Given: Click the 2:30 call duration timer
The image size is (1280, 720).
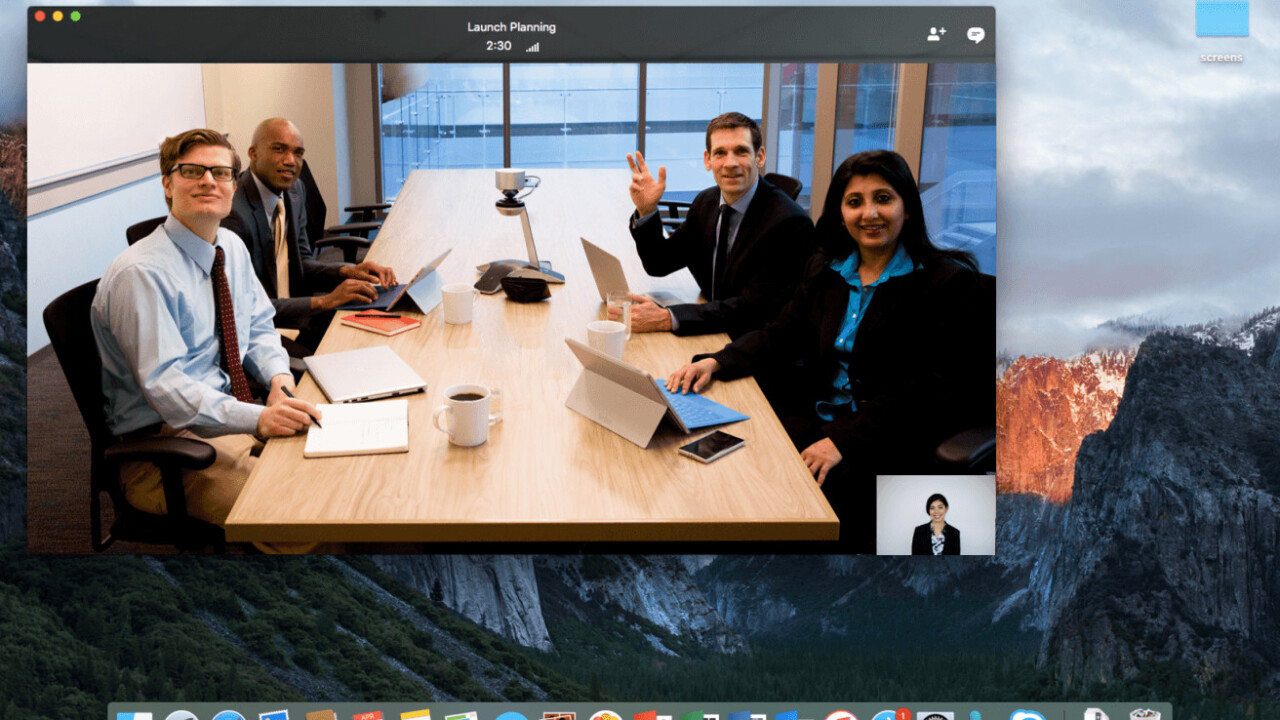Looking at the screenshot, I should [498, 46].
